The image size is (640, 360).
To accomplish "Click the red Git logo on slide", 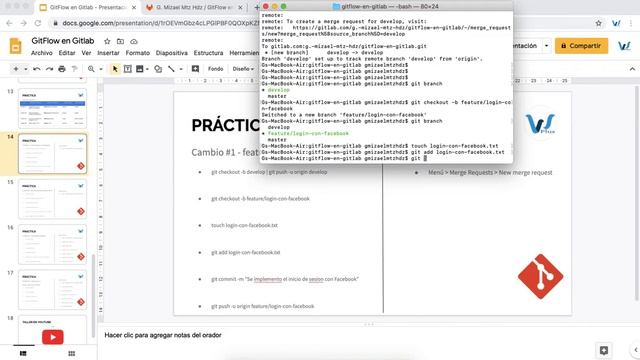I will tap(540, 276).
